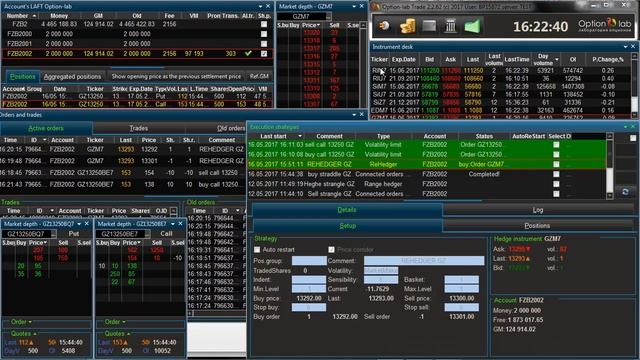
Task: Open Active orders tab
Action: click(x=46, y=128)
